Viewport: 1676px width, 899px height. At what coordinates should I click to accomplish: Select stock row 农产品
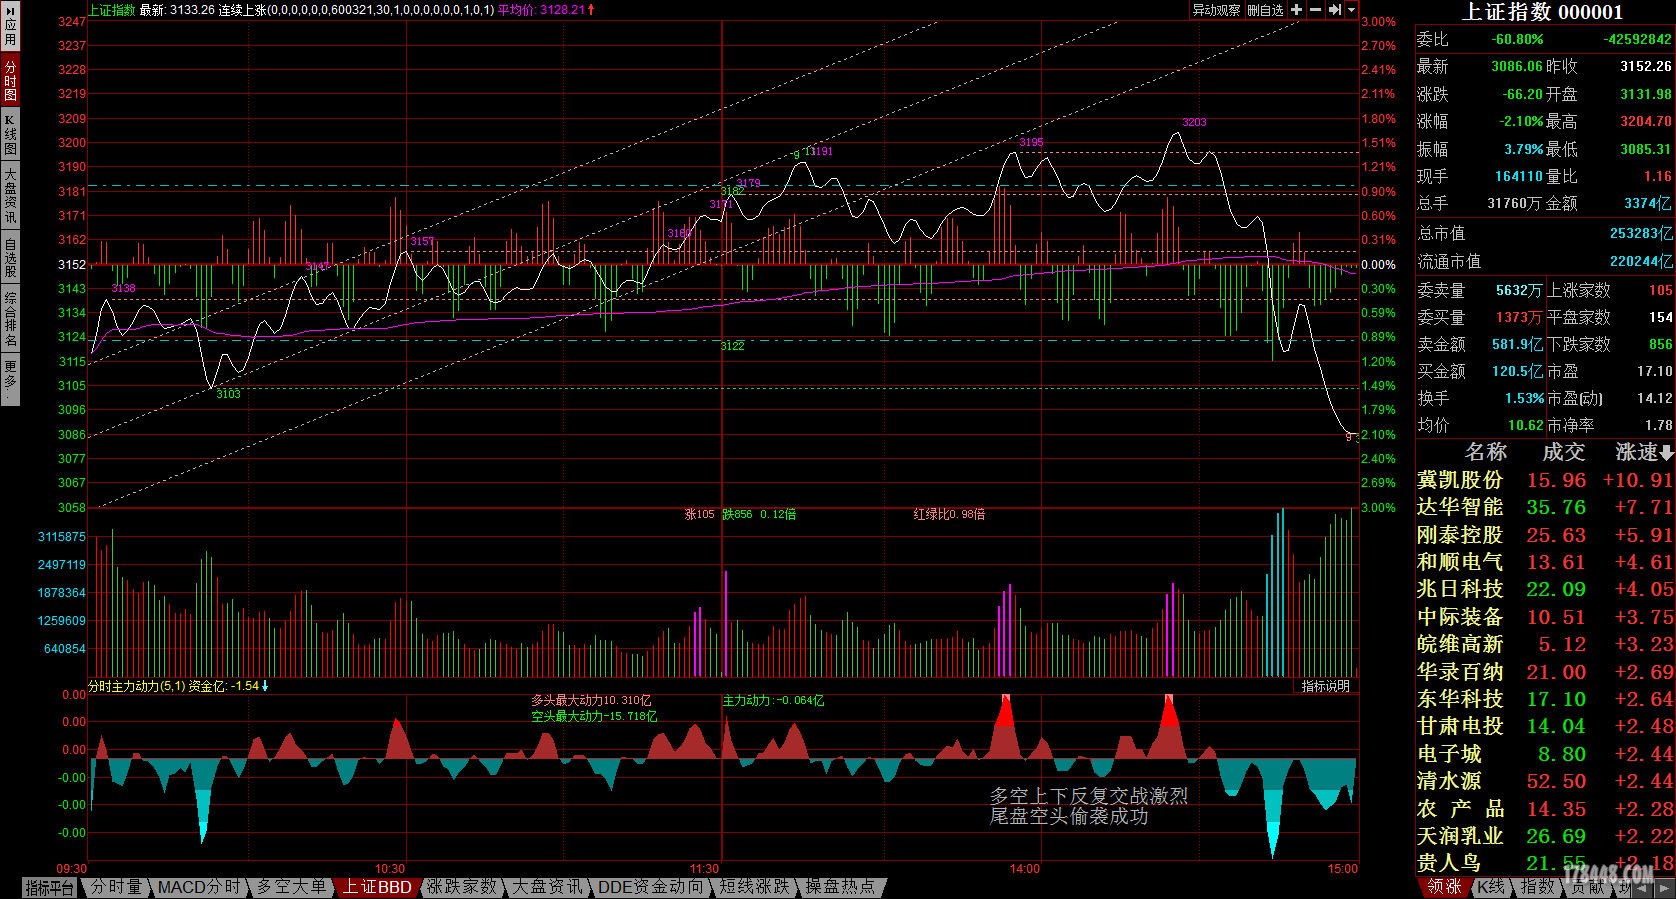pos(1545,809)
